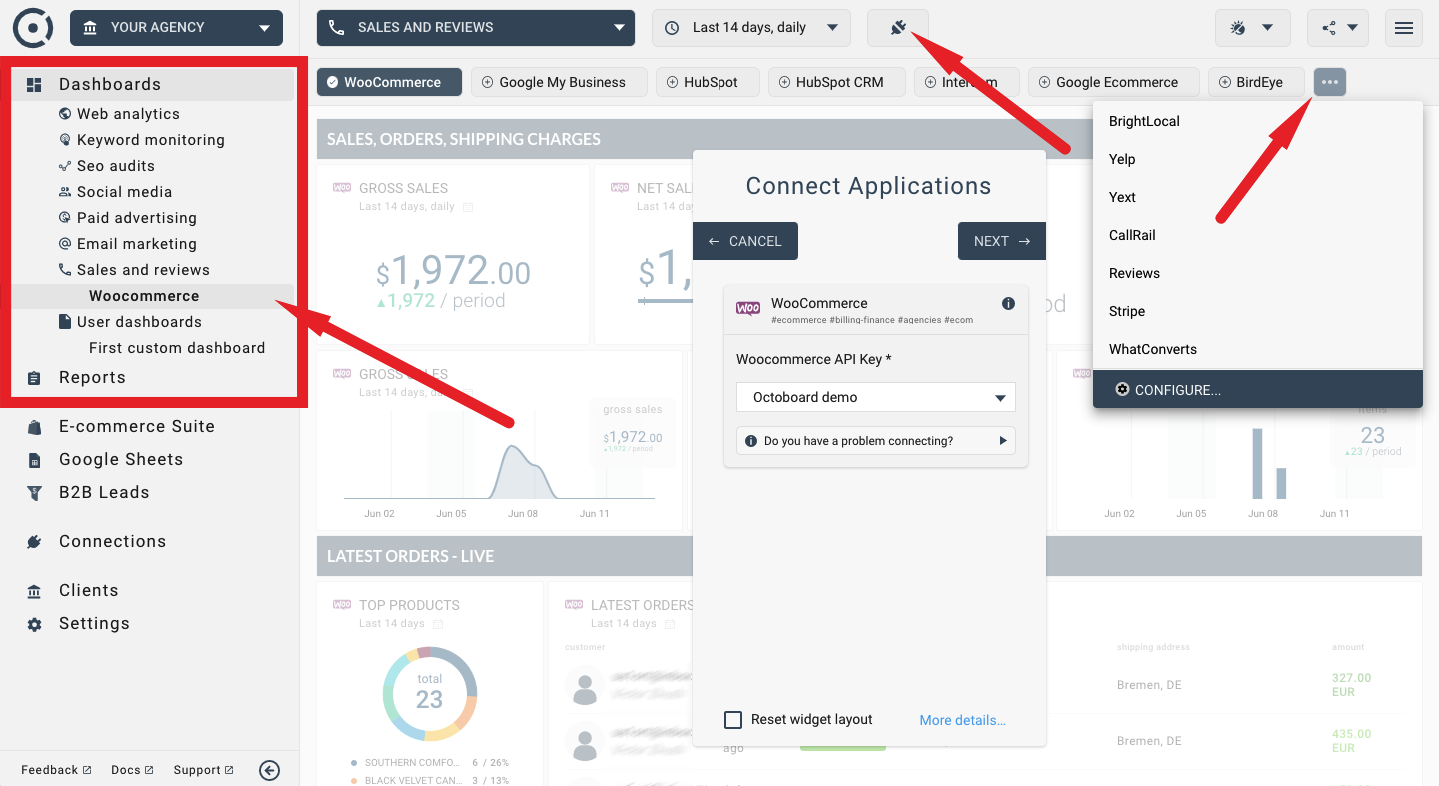This screenshot has width=1439, height=786.
Task: Open Web analytics in the sidebar
Action: pyautogui.click(x=128, y=114)
